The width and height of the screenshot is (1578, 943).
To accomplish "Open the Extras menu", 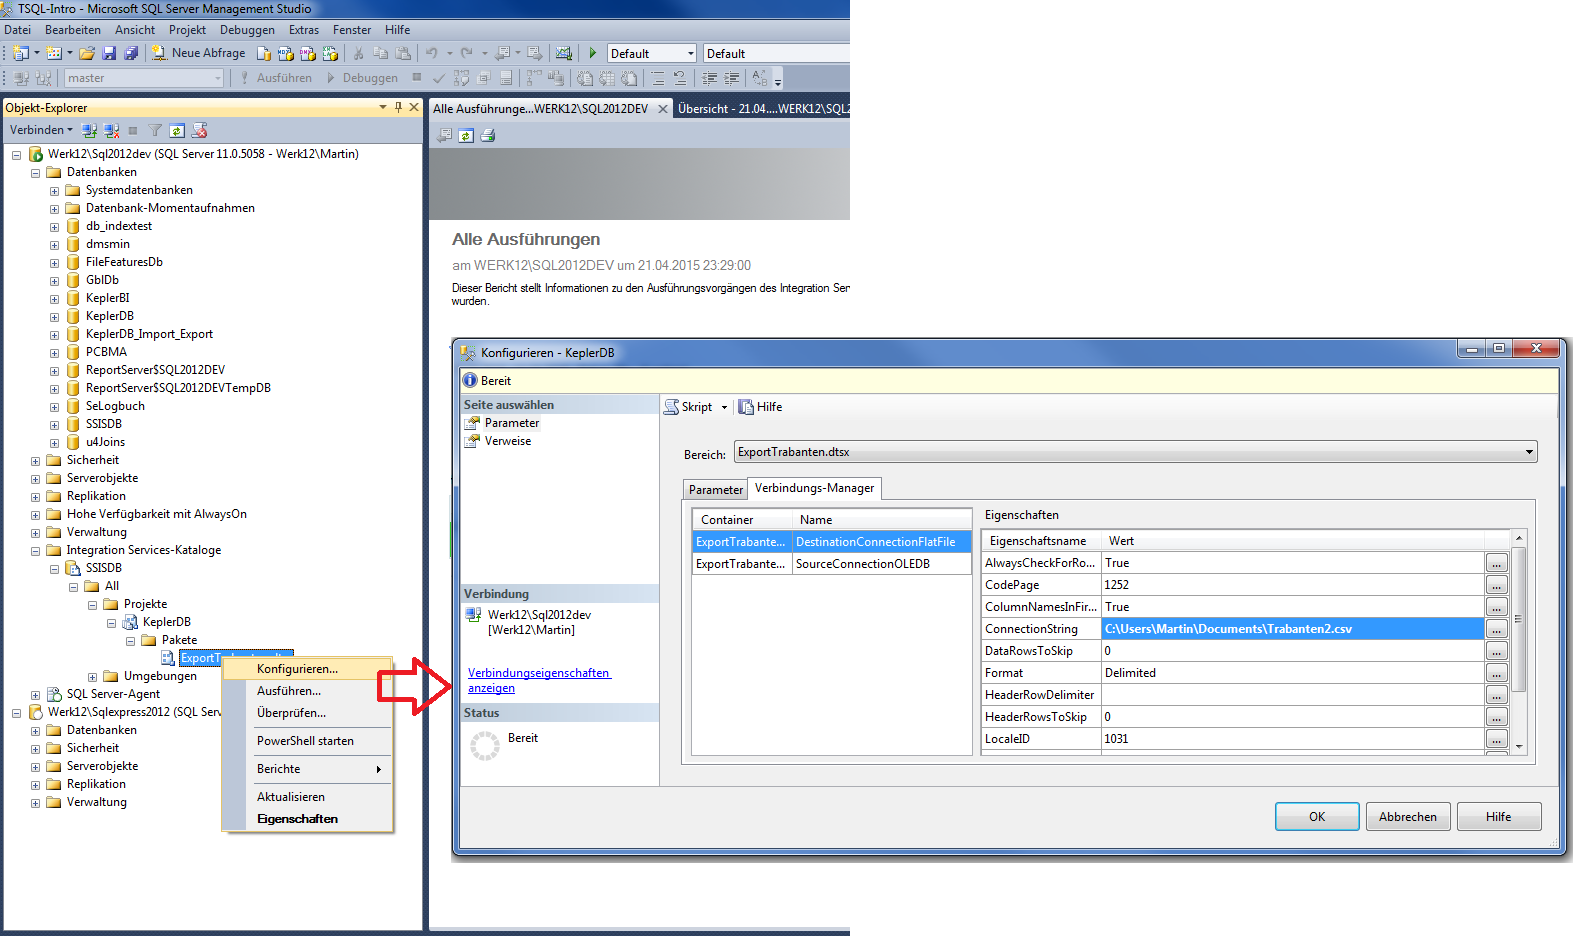I will point(304,30).
